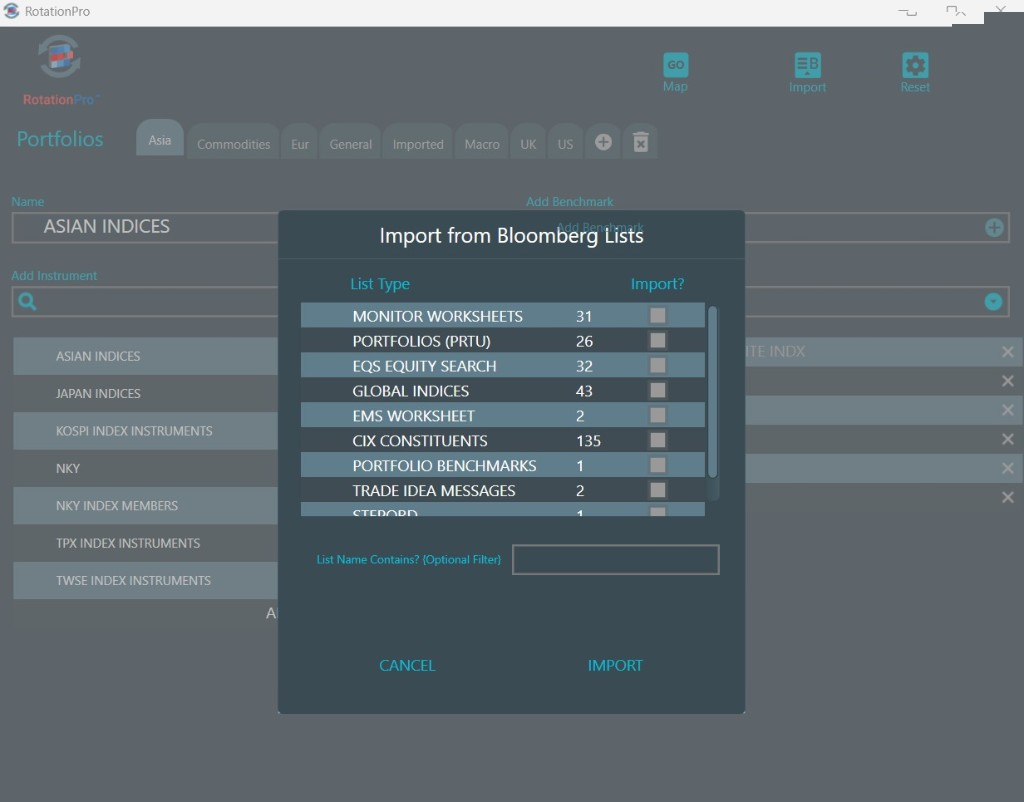Check Import for CIX CONSTITUENTS

(x=658, y=440)
